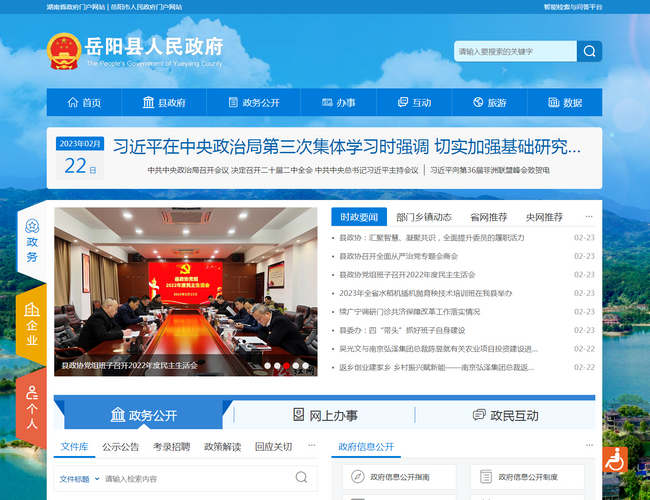Select the first slideshow dot
The image size is (650, 500).
click(267, 366)
